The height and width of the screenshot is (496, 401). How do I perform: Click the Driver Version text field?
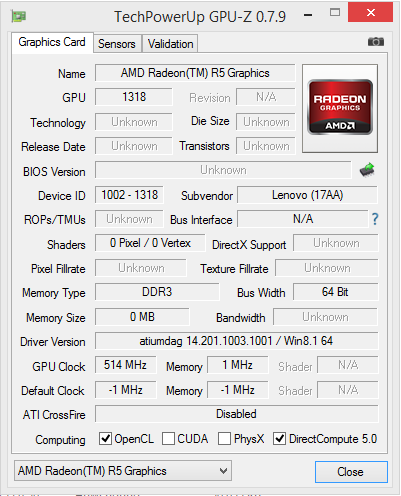coord(236,341)
